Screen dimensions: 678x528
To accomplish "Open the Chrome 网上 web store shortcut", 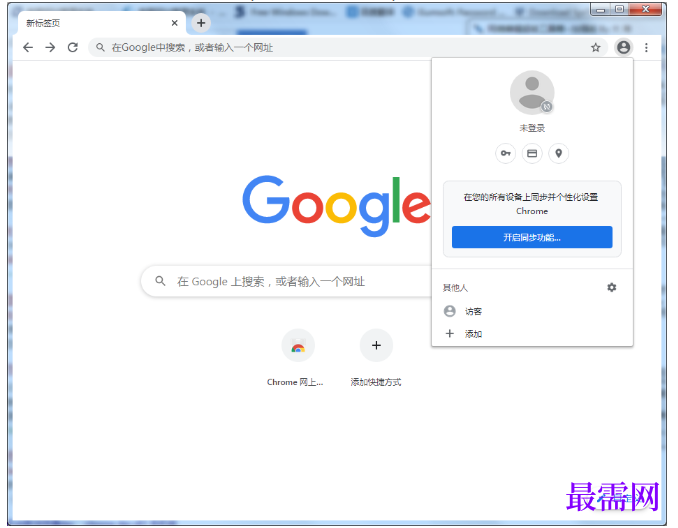I will tap(298, 358).
